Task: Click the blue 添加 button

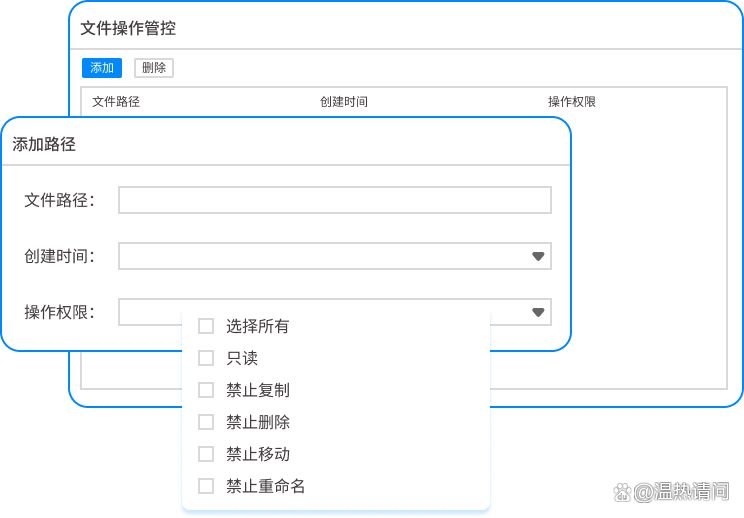Action: (x=101, y=68)
